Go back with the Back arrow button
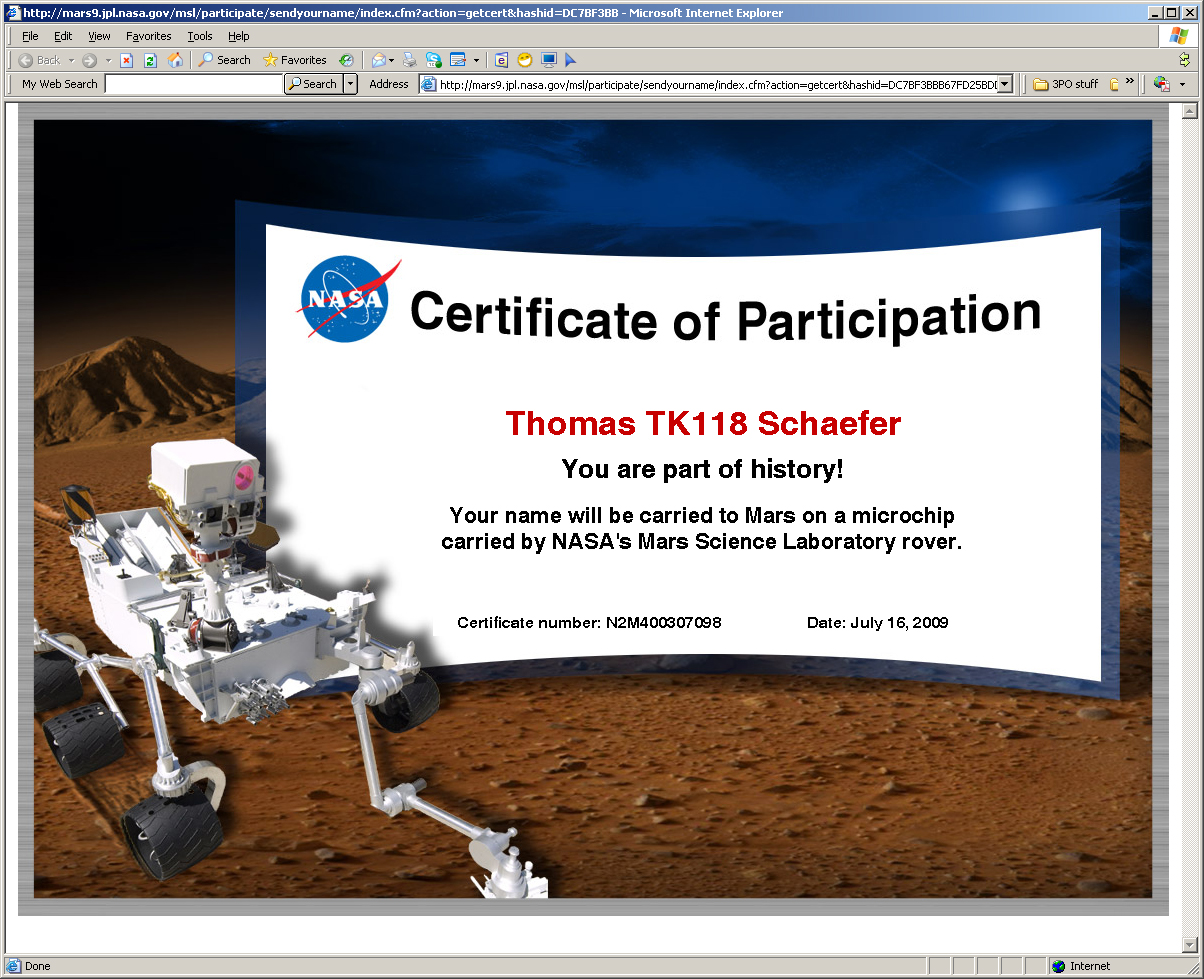1204x979 pixels. (x=40, y=60)
